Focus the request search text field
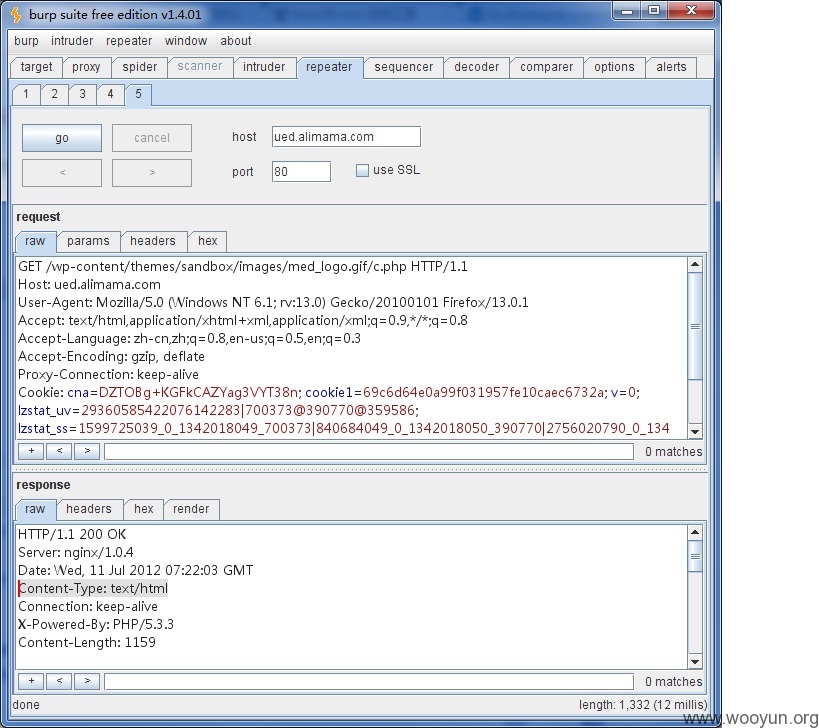Screen dimensions: 819x728 369,451
